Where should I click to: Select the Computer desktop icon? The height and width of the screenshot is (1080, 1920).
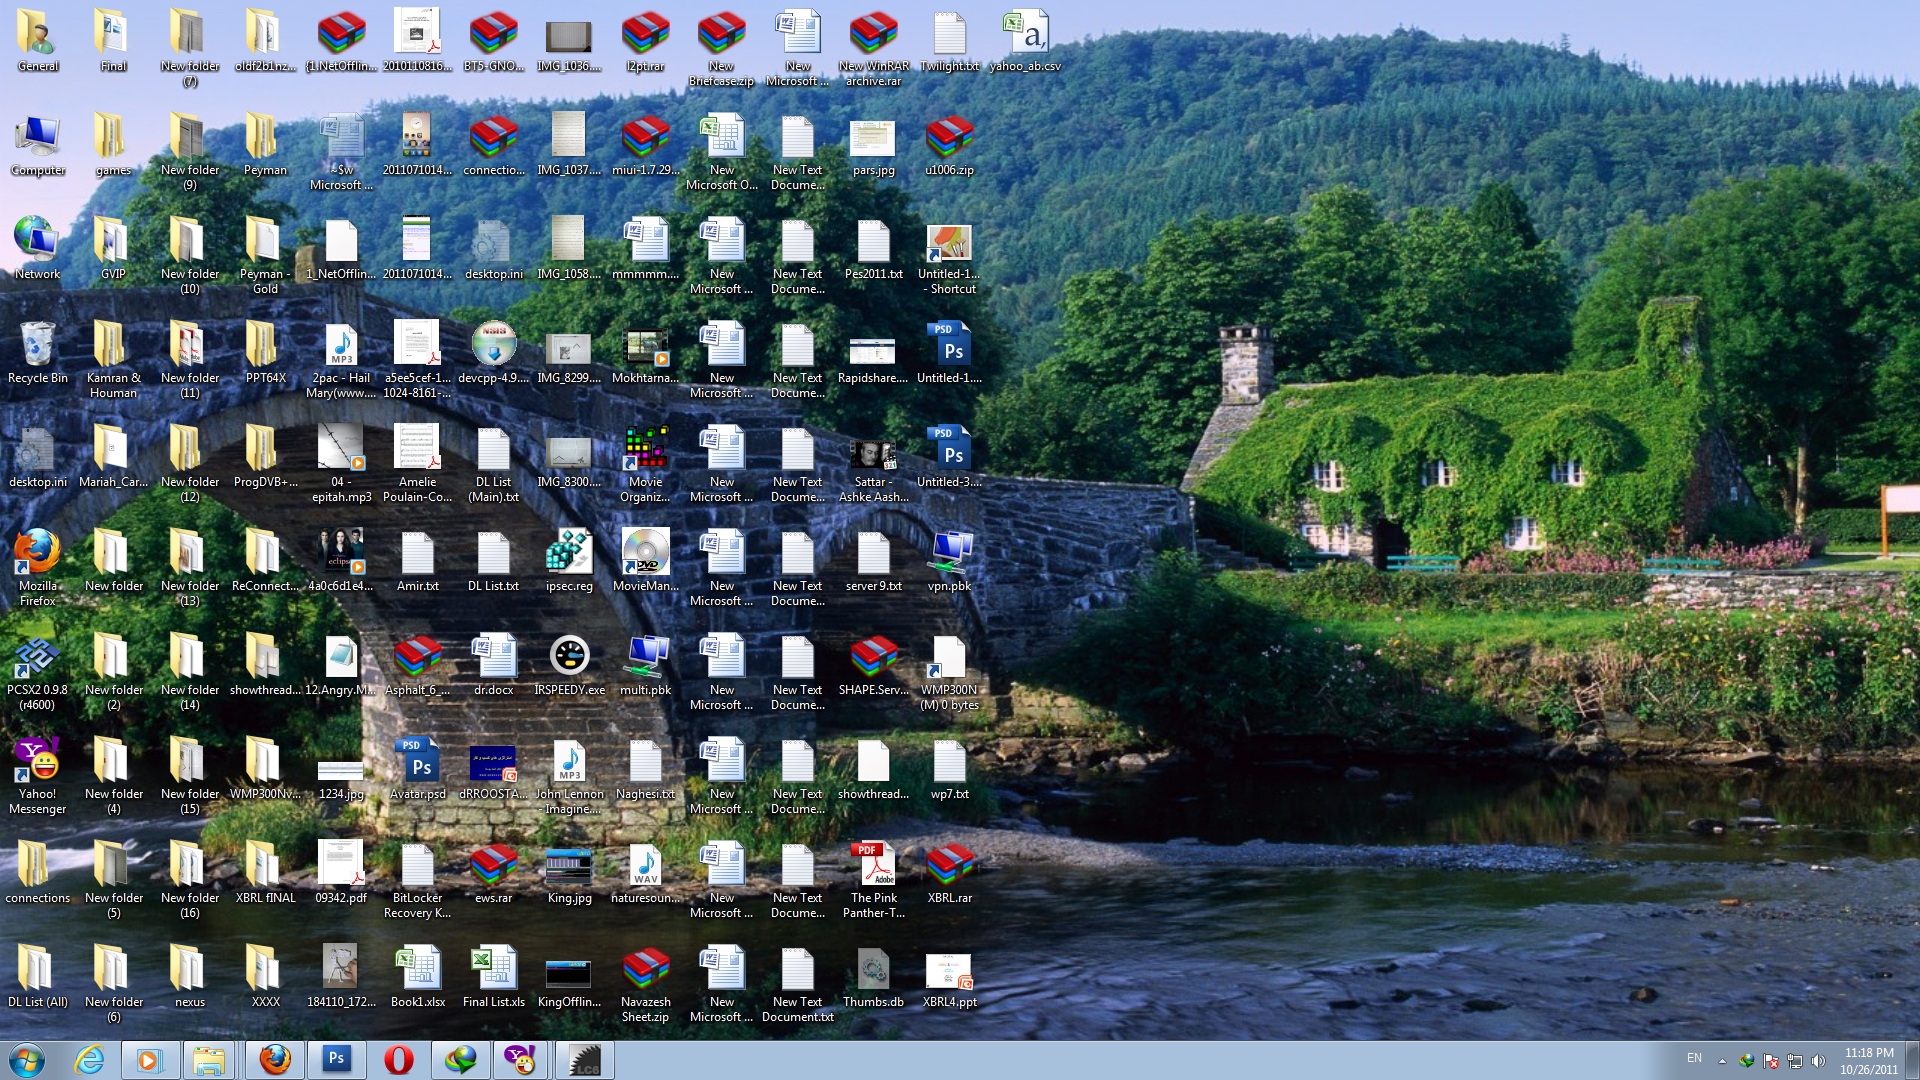coord(38,145)
